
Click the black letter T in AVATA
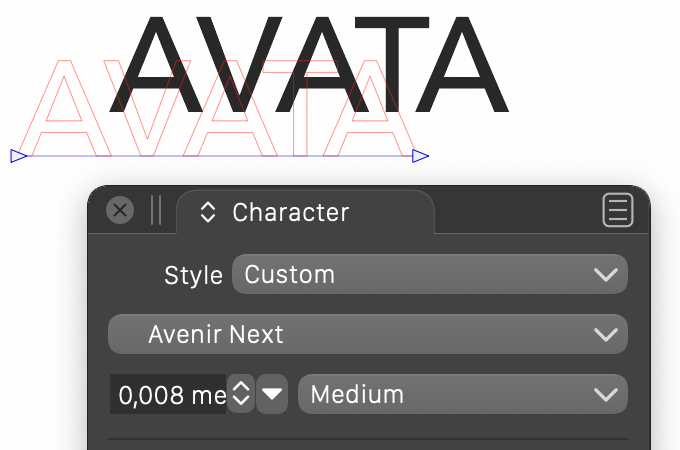click(392, 64)
